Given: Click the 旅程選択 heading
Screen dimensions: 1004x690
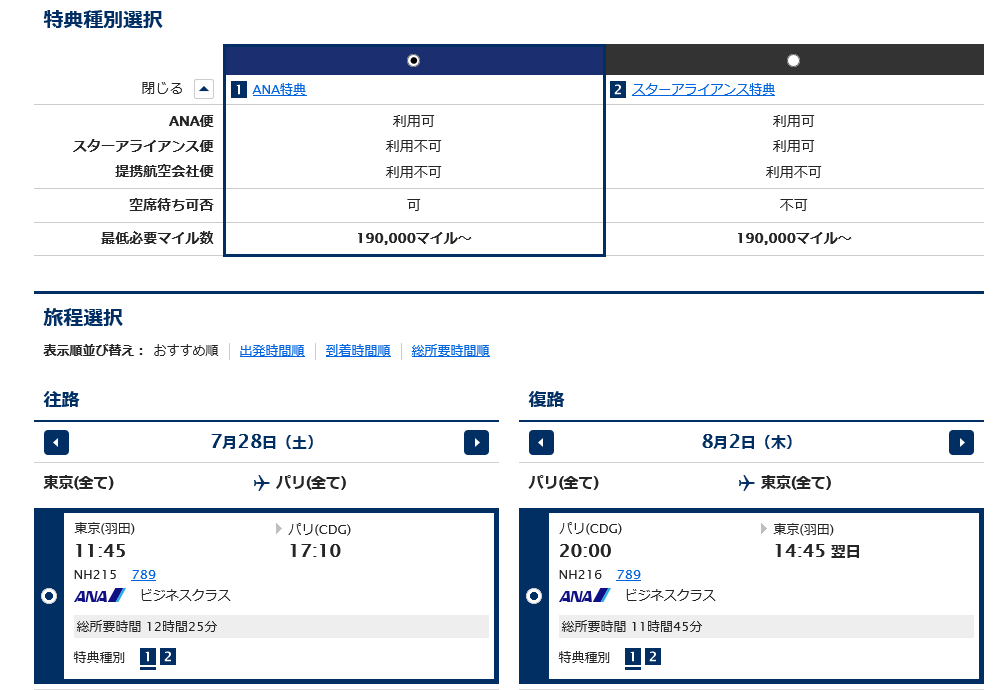Looking at the screenshot, I should pyautogui.click(x=83, y=317).
